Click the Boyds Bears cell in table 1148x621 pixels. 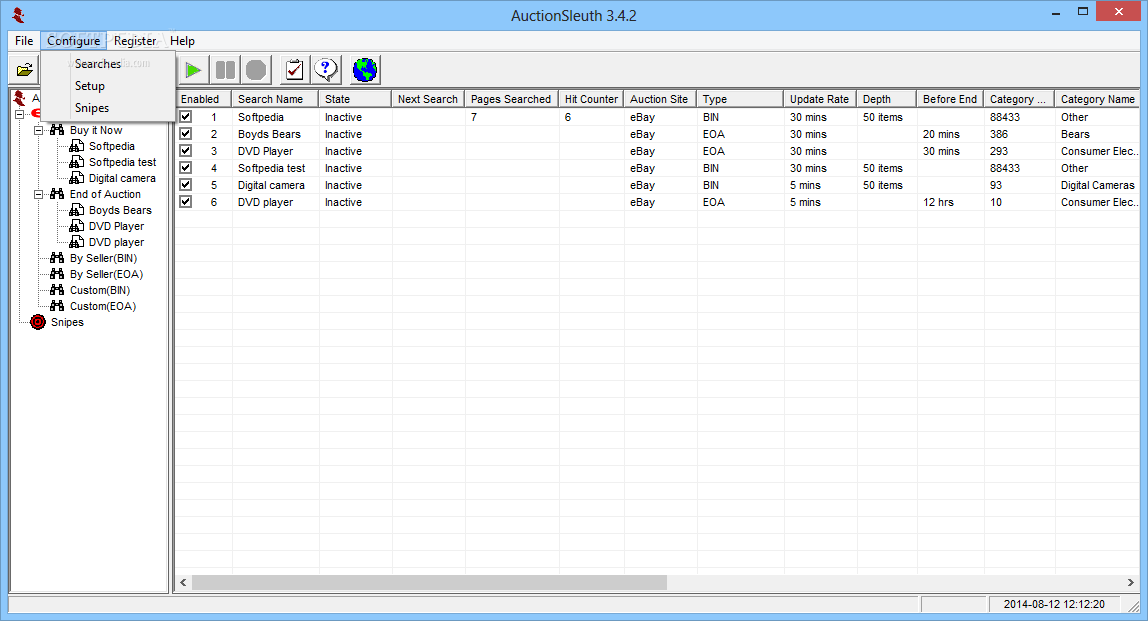pyautogui.click(x=269, y=134)
